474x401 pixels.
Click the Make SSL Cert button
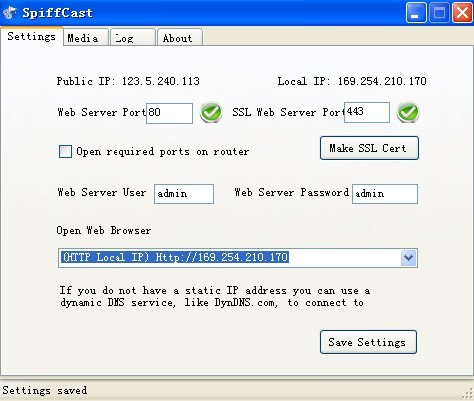(369, 148)
